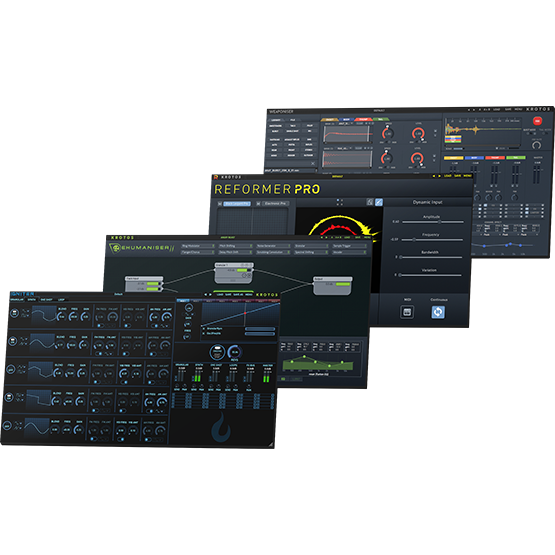Toggle power on fourth Igniter oscillator row
Image resolution: width=555 pixels, height=555 pixels.
9,397
